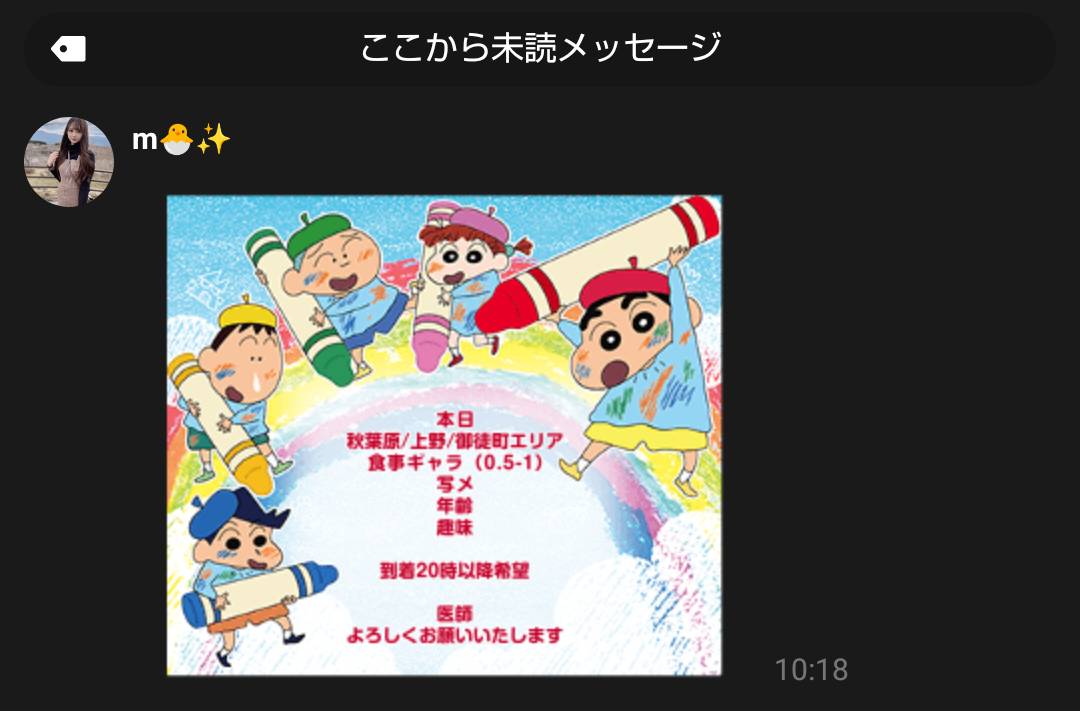
Task: Open sender's profile picture avatar
Action: click(x=69, y=162)
